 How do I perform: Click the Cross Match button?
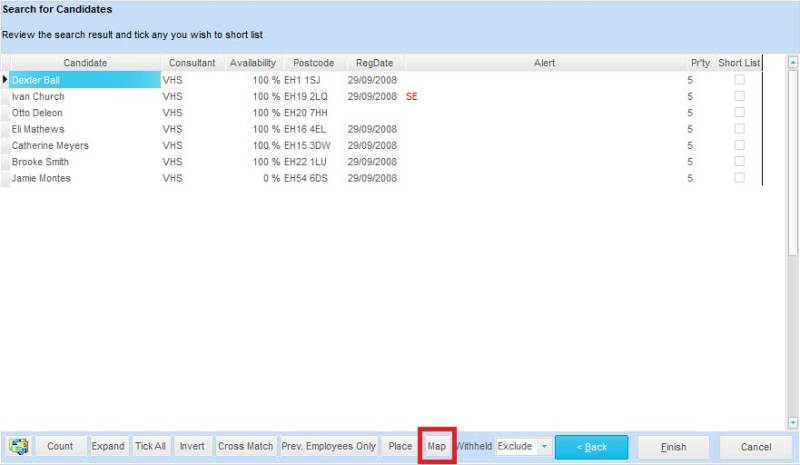[245, 446]
